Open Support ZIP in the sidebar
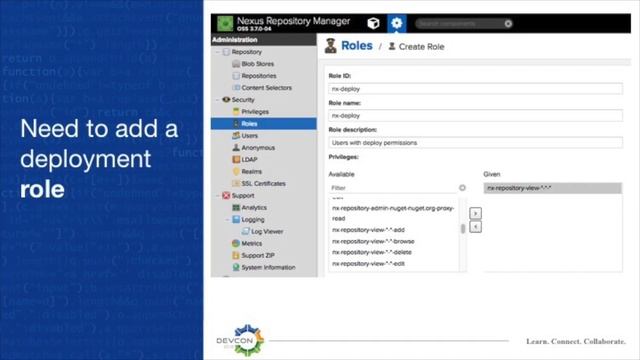Screen dimensions: 640x360 (x=258, y=256)
